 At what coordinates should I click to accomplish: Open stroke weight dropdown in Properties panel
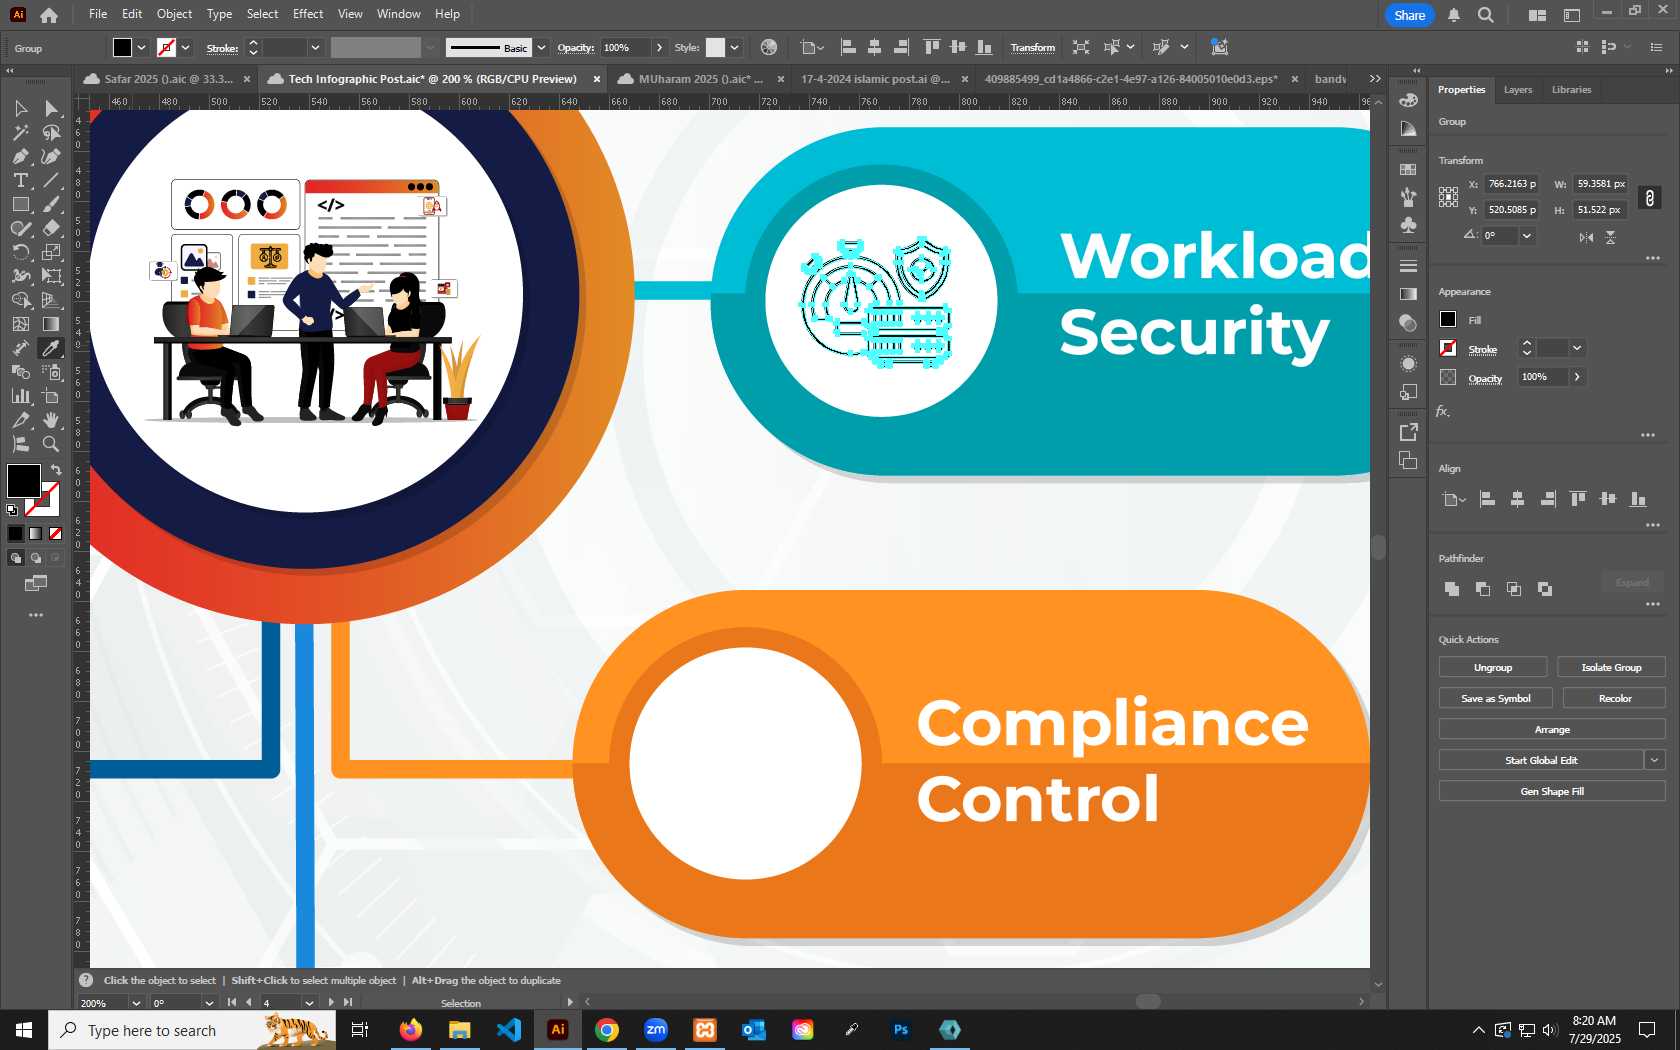[1577, 348]
